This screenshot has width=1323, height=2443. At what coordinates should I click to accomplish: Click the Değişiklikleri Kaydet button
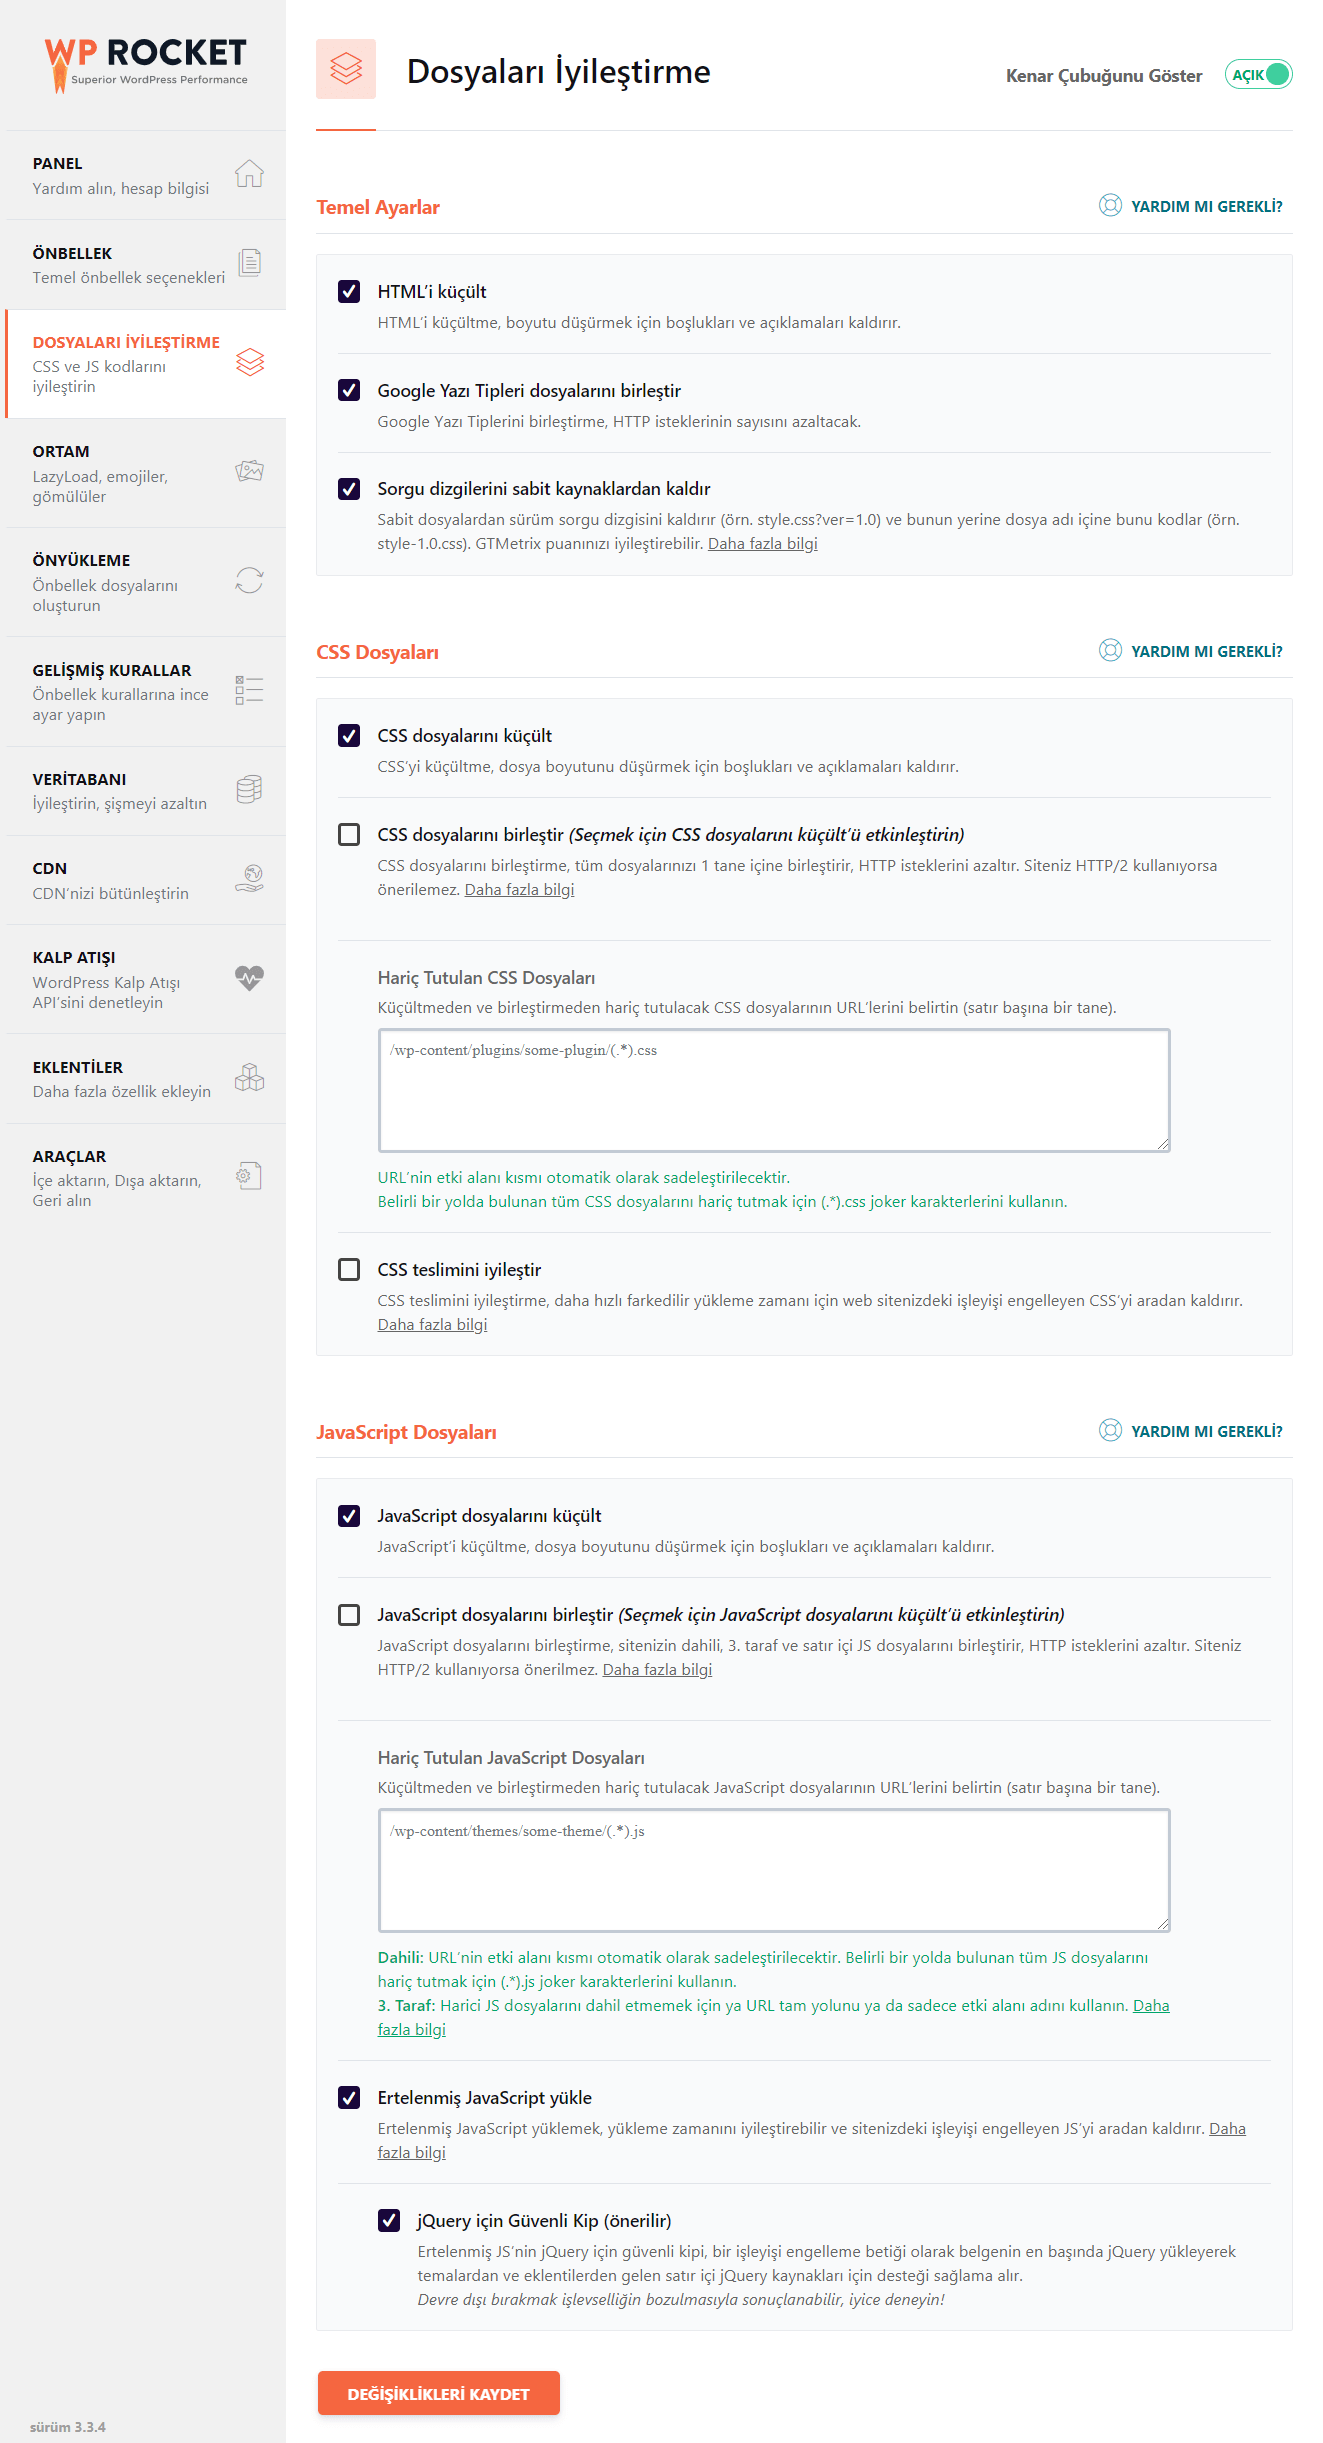(x=439, y=2393)
